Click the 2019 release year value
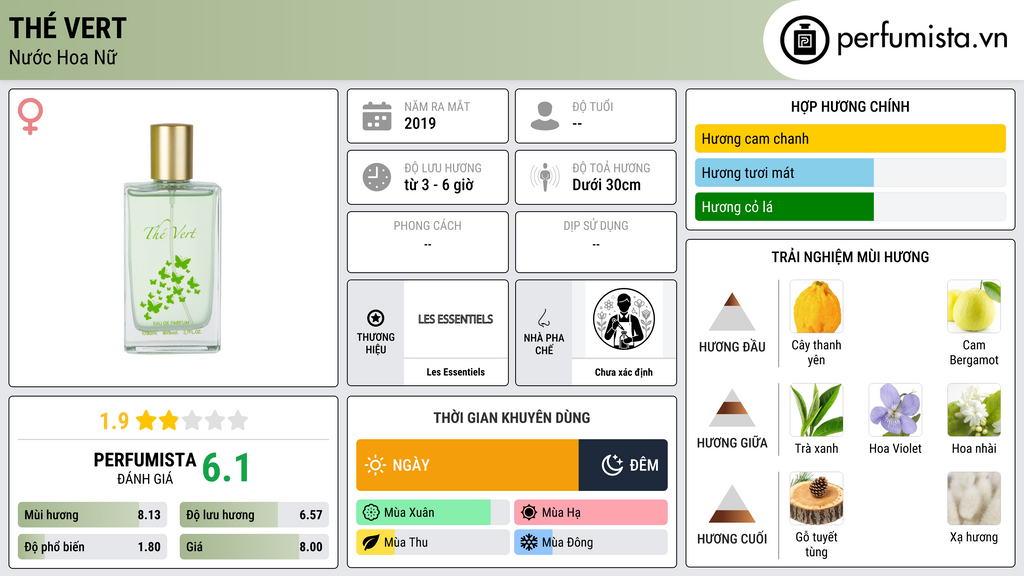1024x576 pixels. [x=420, y=123]
